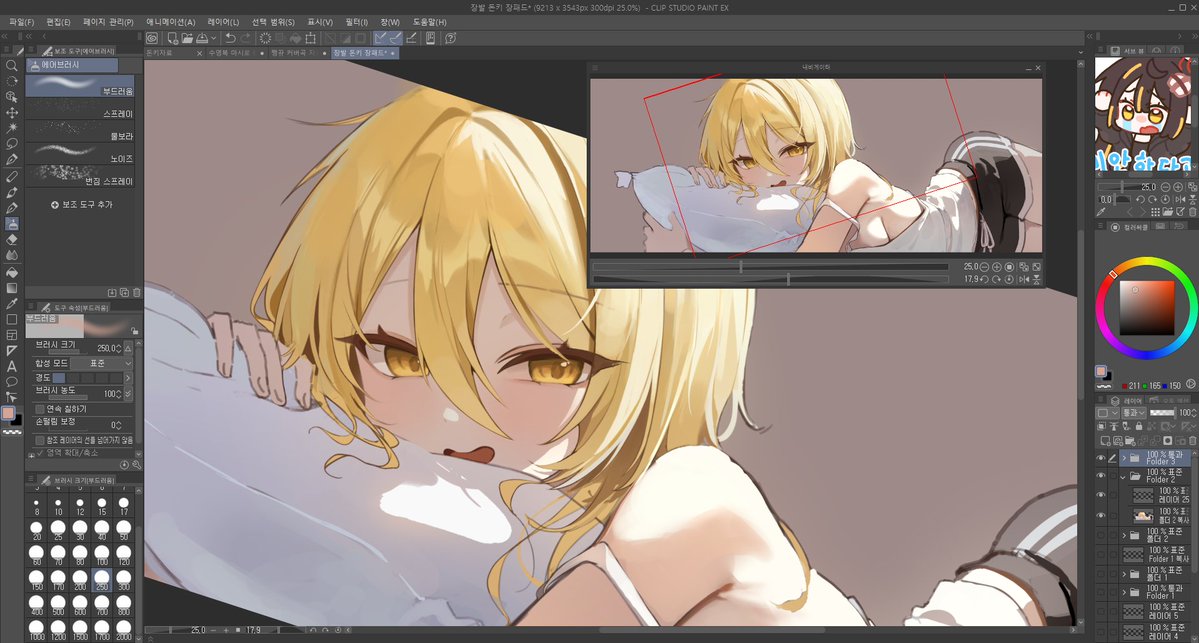This screenshot has width=1199, height=643.
Task: Open save dropdown arrow in command bar
Action: 213,37
